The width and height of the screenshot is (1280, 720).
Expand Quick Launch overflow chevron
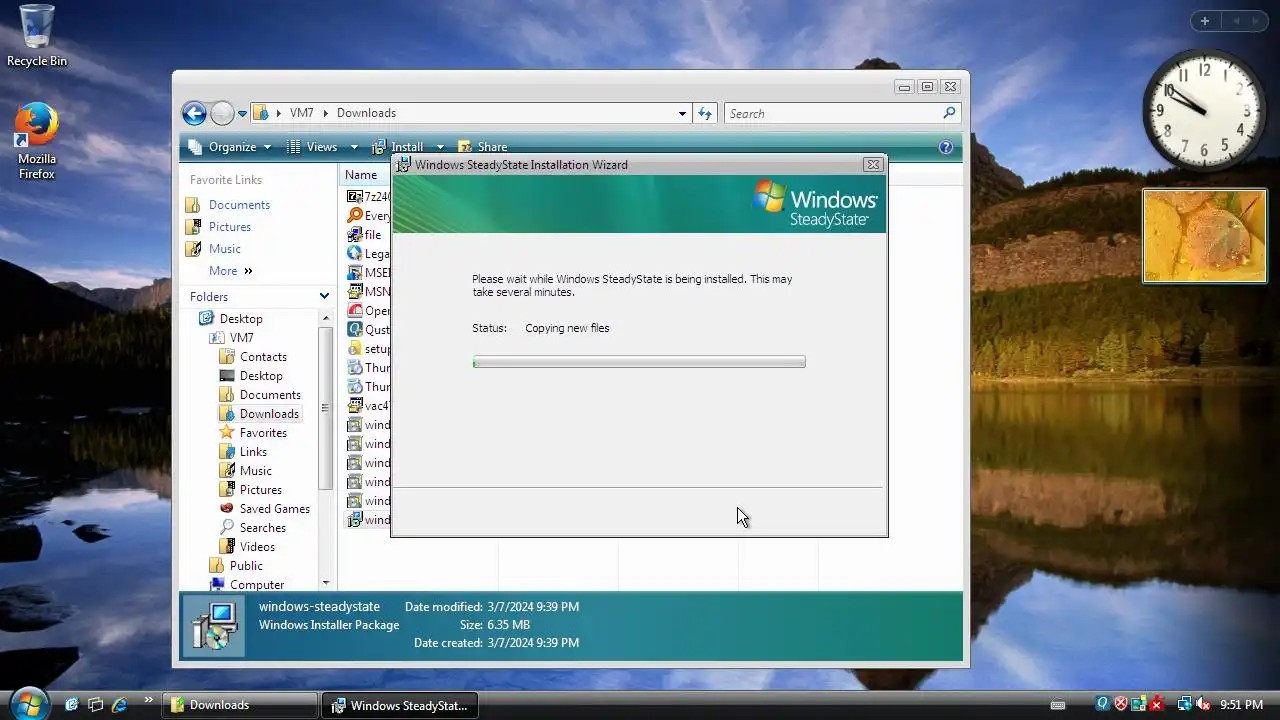(x=149, y=700)
